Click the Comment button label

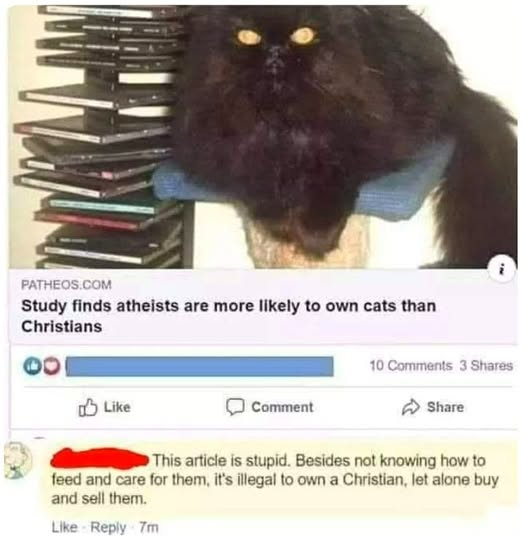(x=282, y=407)
